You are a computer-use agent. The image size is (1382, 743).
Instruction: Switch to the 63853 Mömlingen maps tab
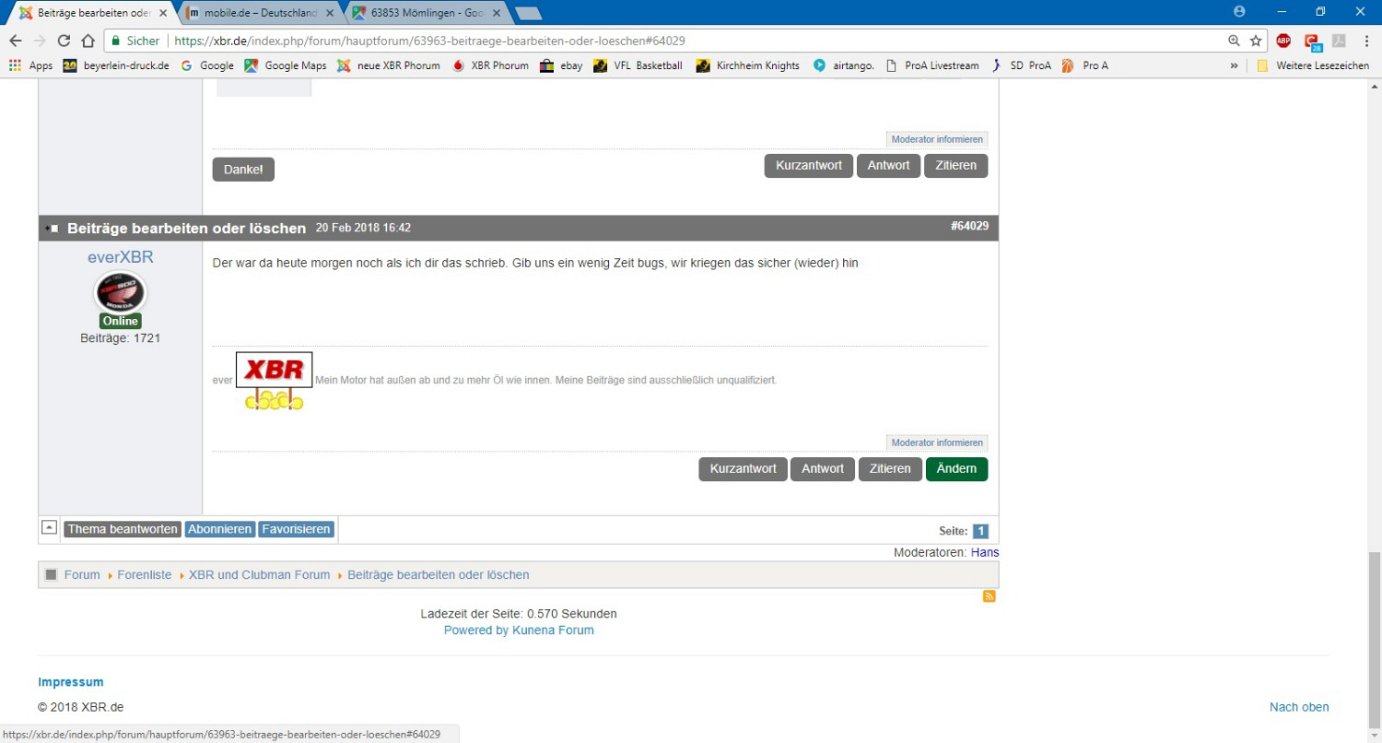[x=425, y=13]
